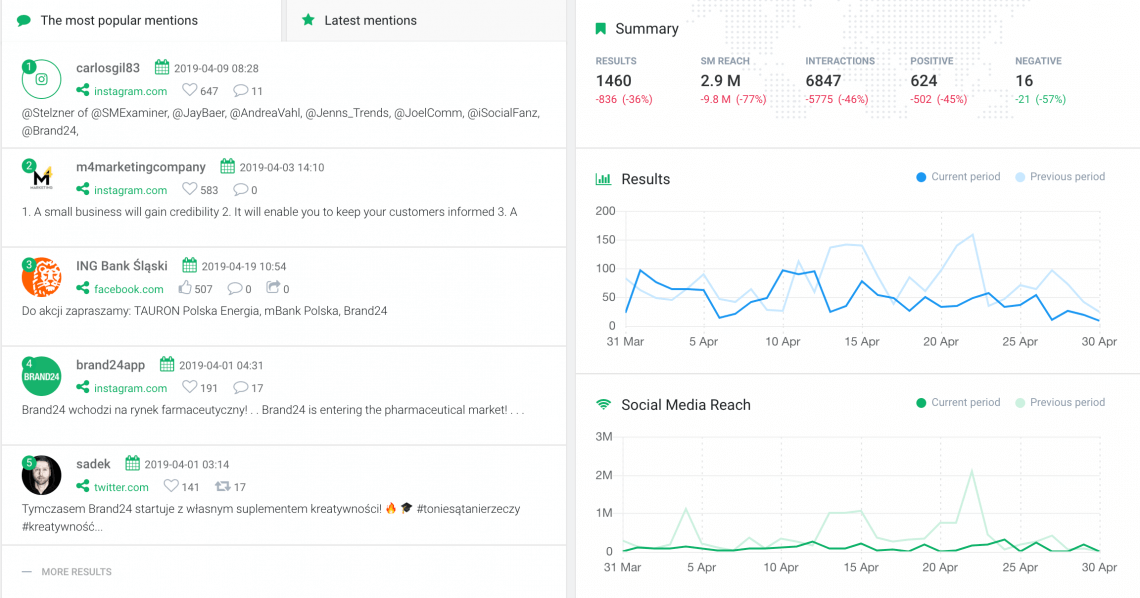Click the SM REACH value 2.9 M

720,81
